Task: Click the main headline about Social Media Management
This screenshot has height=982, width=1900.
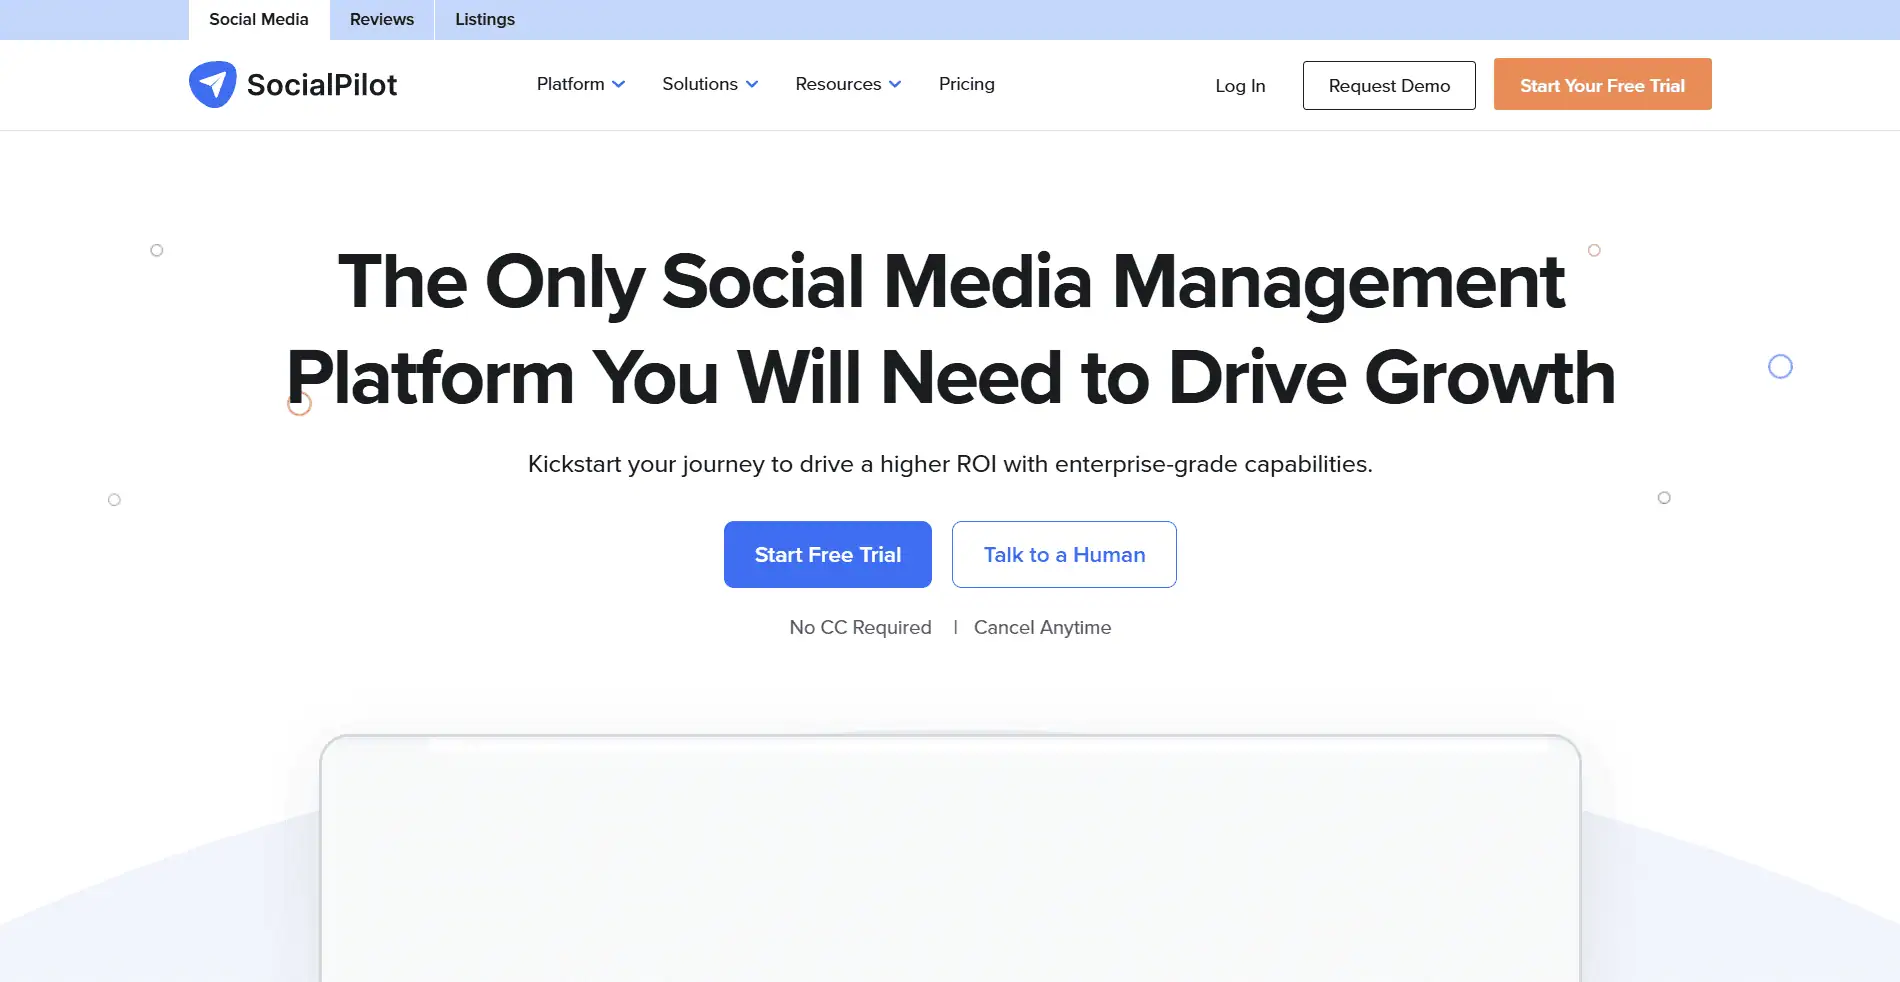Action: [x=950, y=330]
